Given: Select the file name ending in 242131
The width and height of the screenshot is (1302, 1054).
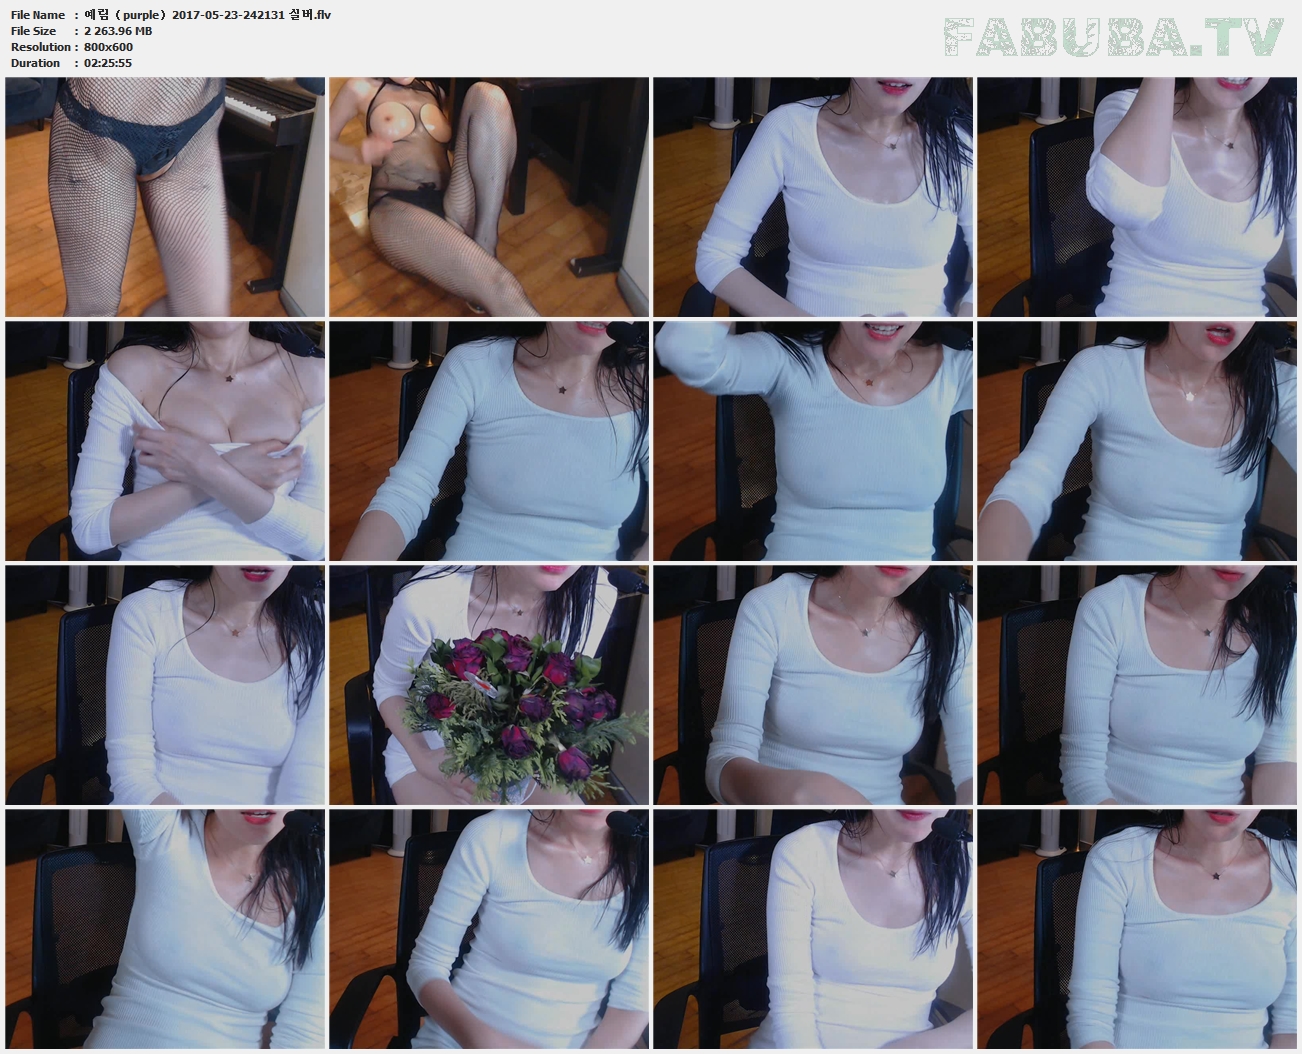Looking at the screenshot, I should click(x=208, y=15).
